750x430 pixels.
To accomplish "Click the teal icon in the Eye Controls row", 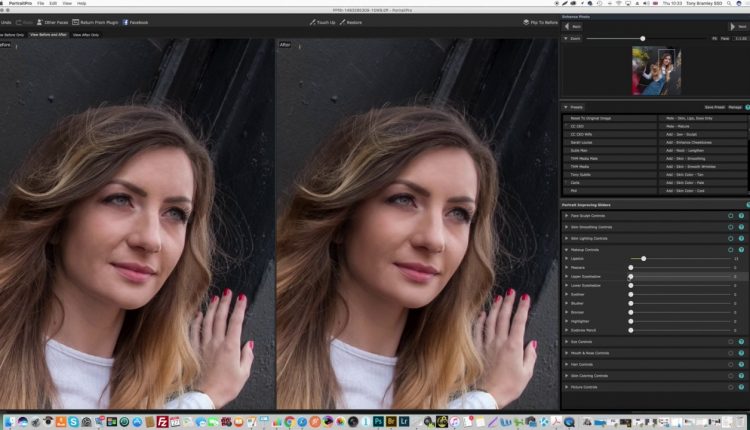I will point(741,342).
